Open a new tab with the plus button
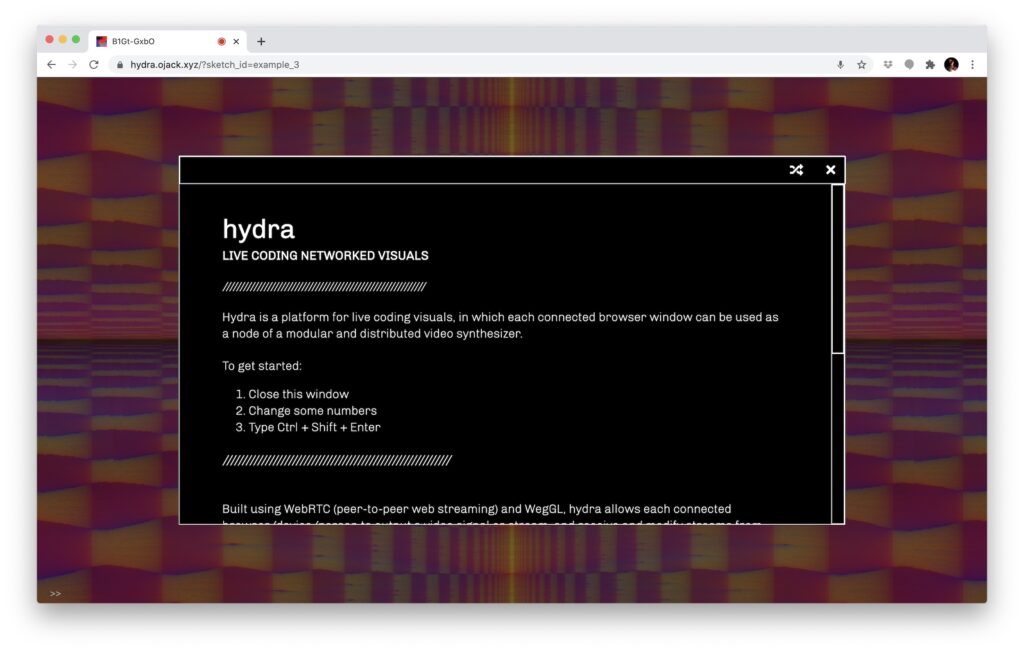Viewport: 1024px width, 652px height. [261, 41]
